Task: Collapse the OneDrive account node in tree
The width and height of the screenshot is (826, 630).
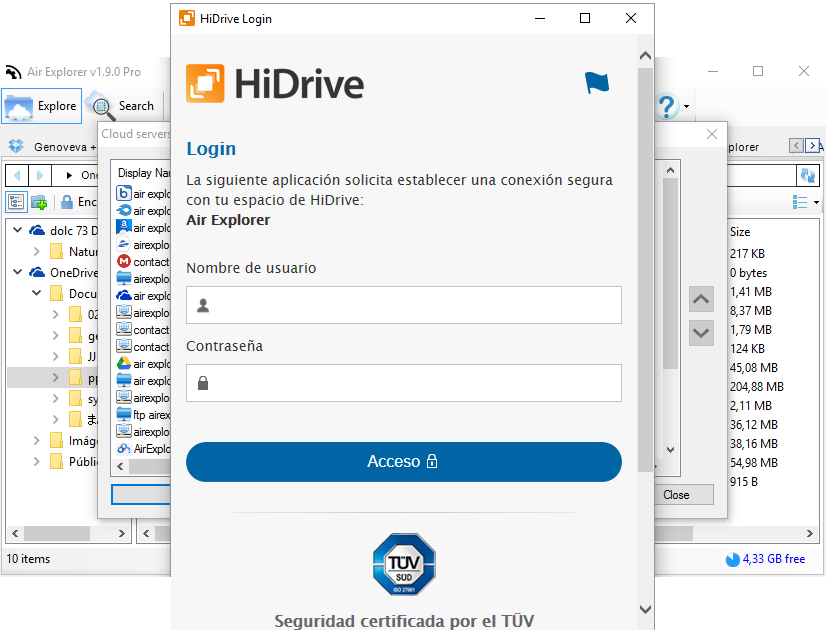Action: pos(17,272)
